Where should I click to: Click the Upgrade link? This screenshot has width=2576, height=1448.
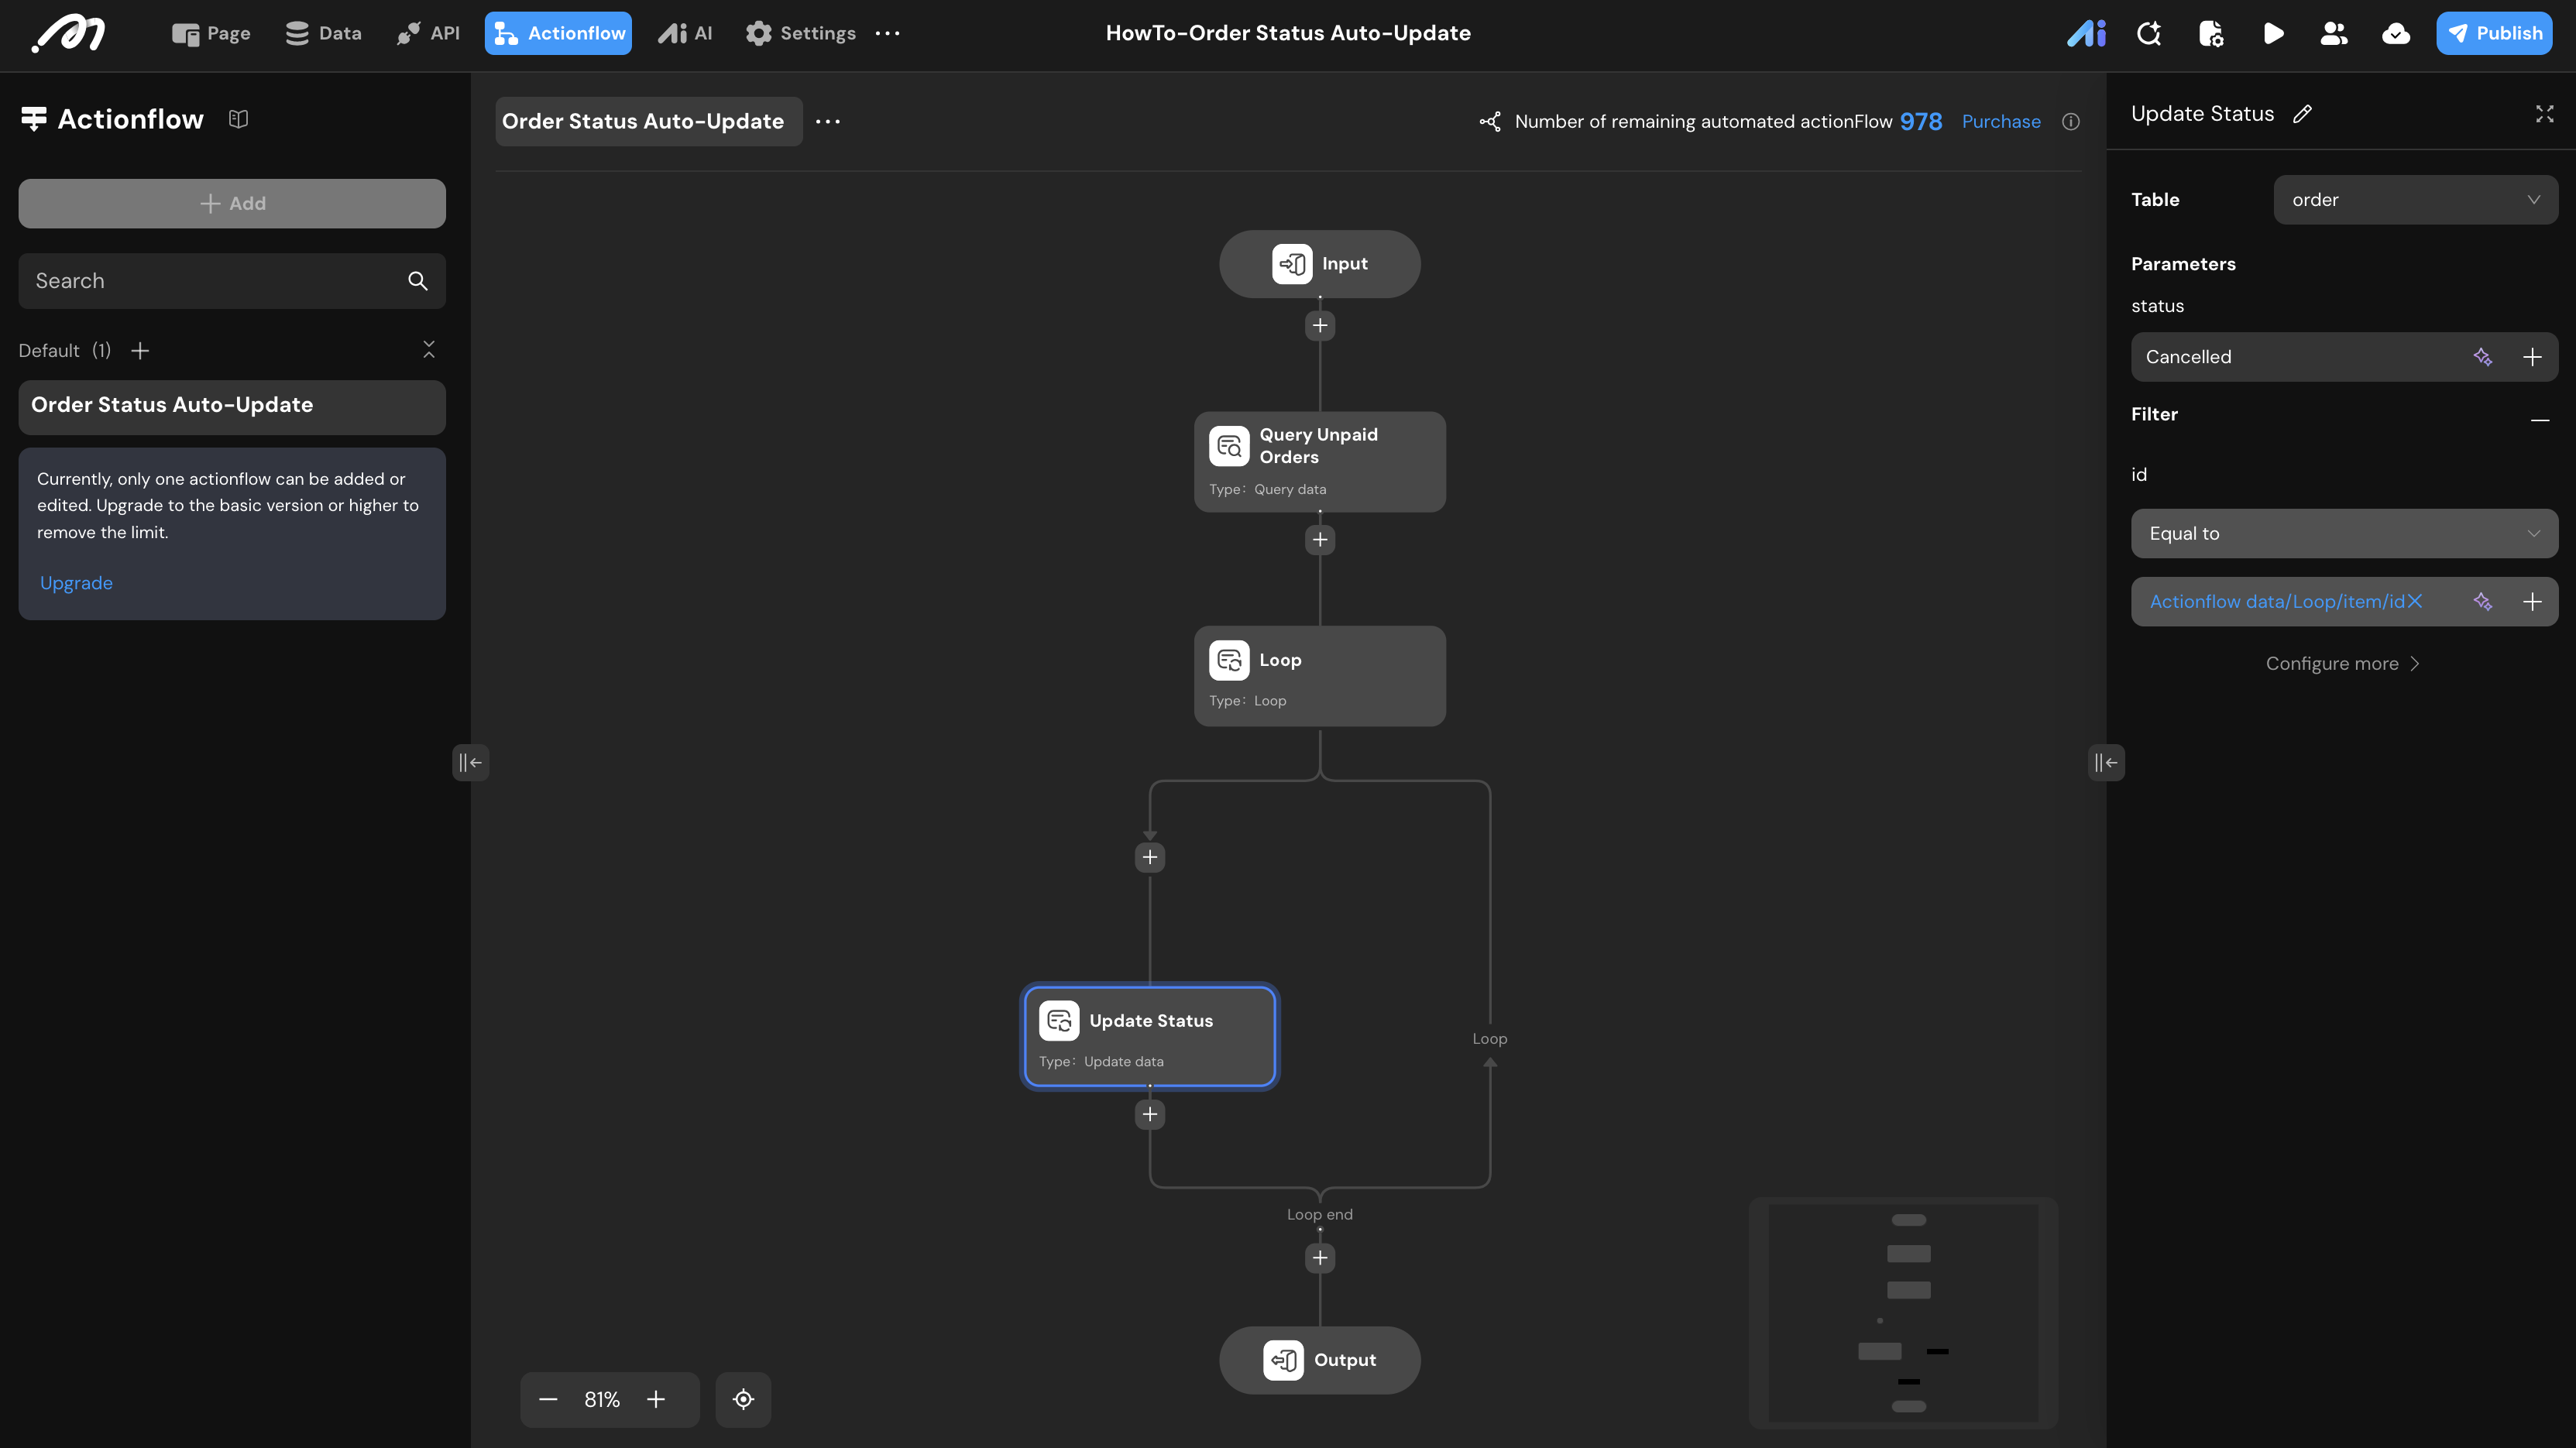coord(76,583)
